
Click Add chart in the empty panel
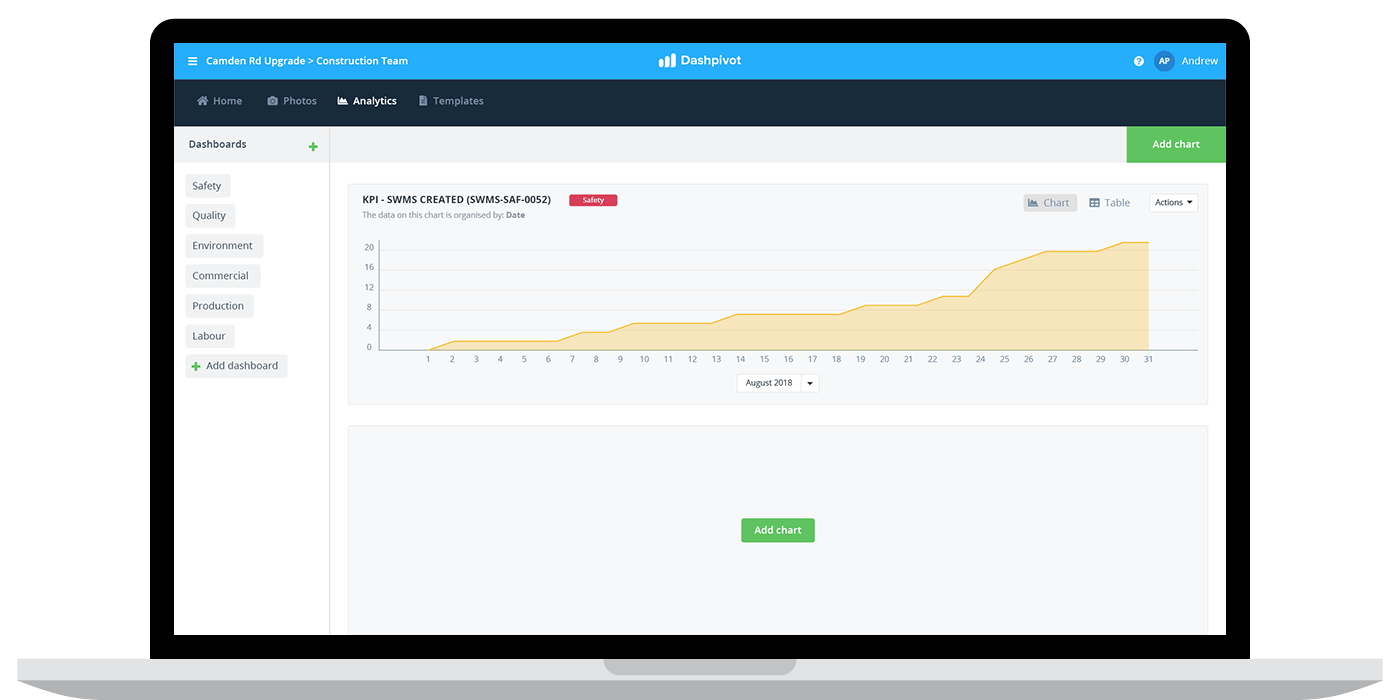tap(778, 530)
